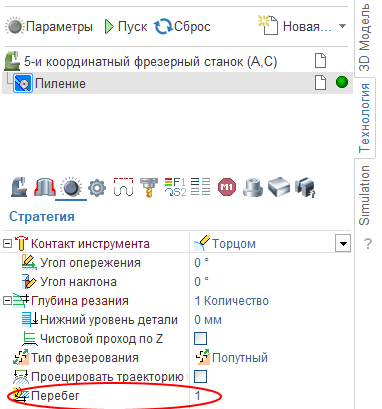Open the F1 S2 feeds and speeds icon
The width and height of the screenshot is (382, 409).
point(175,187)
